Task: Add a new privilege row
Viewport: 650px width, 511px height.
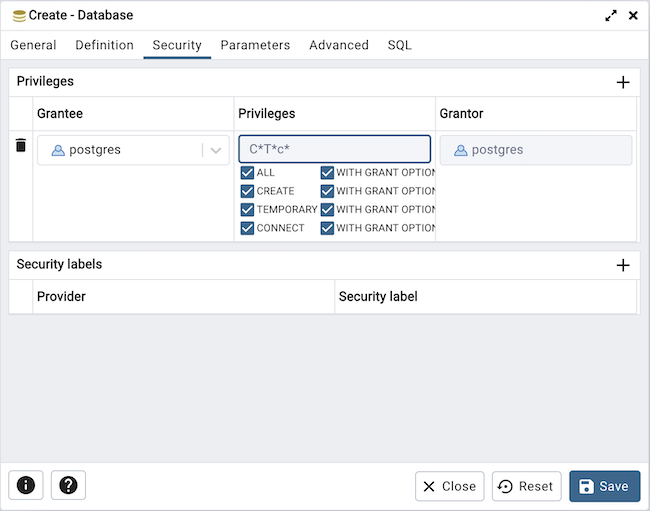Action: coord(622,82)
